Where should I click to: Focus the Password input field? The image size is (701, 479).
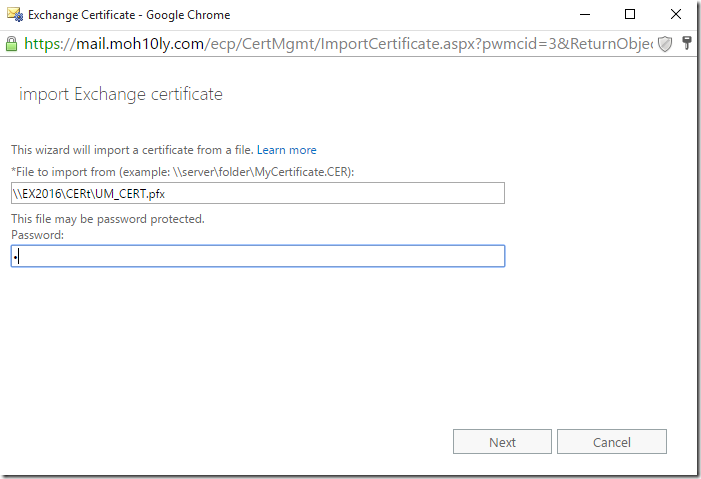[x=258, y=256]
